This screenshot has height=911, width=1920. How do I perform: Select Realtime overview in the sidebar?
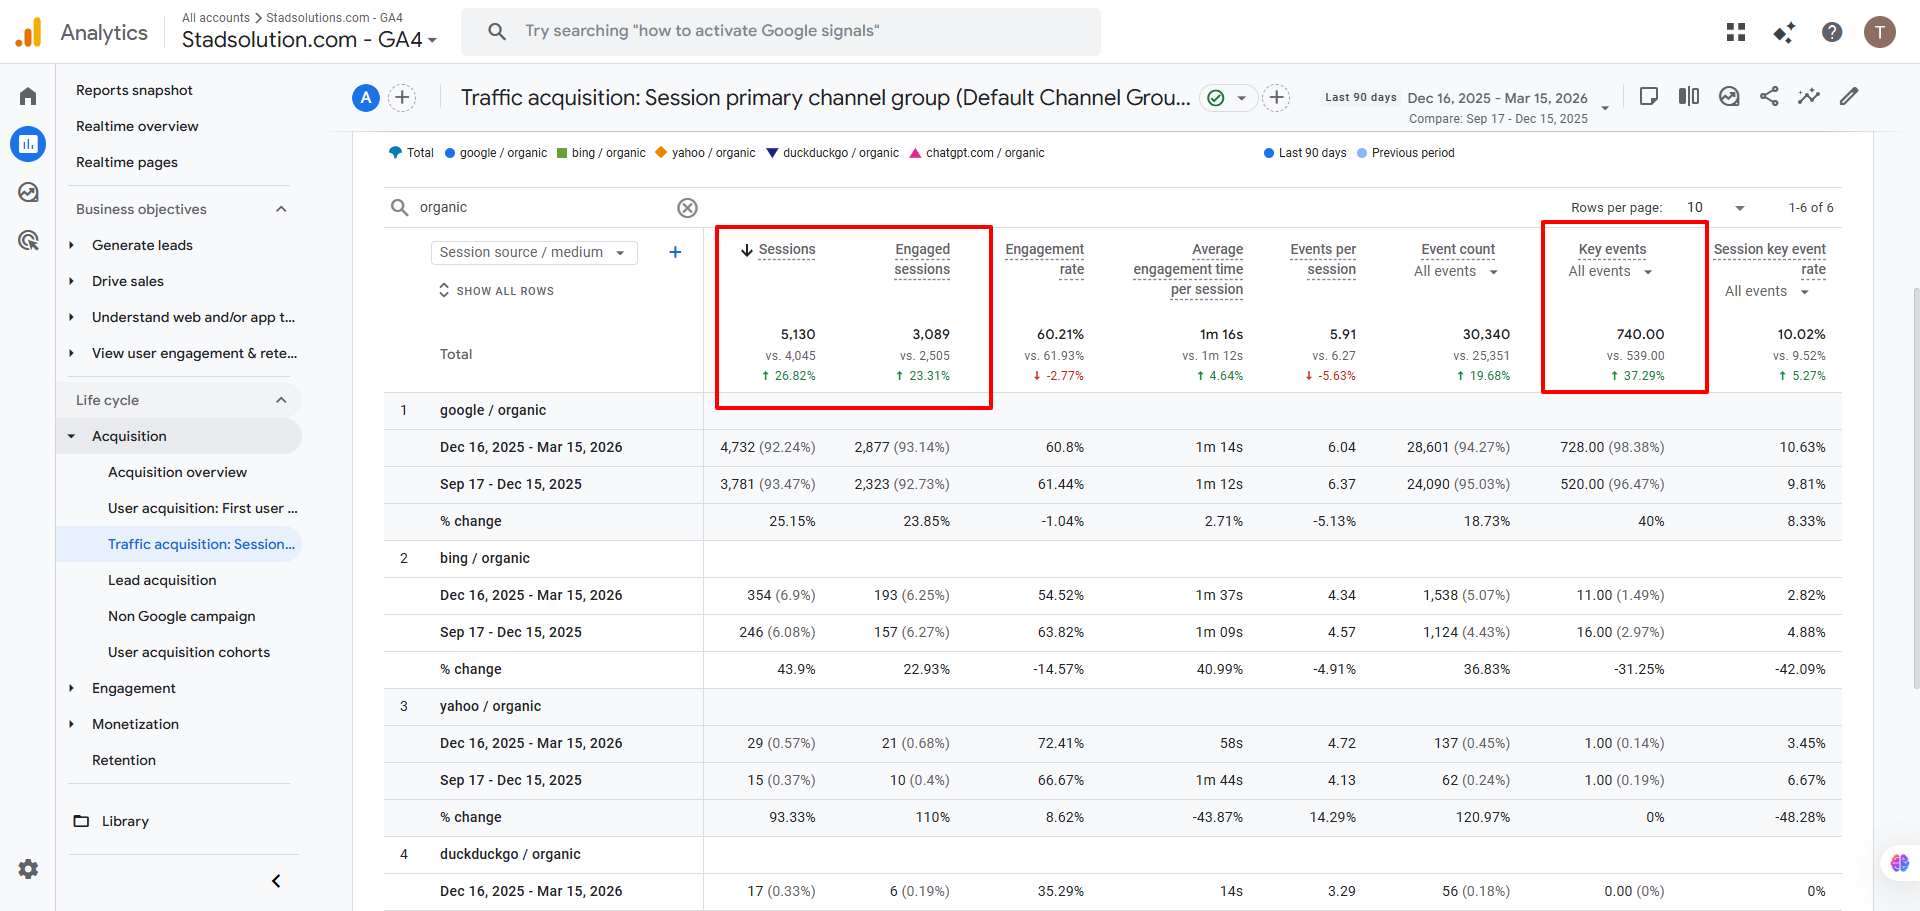click(x=137, y=126)
